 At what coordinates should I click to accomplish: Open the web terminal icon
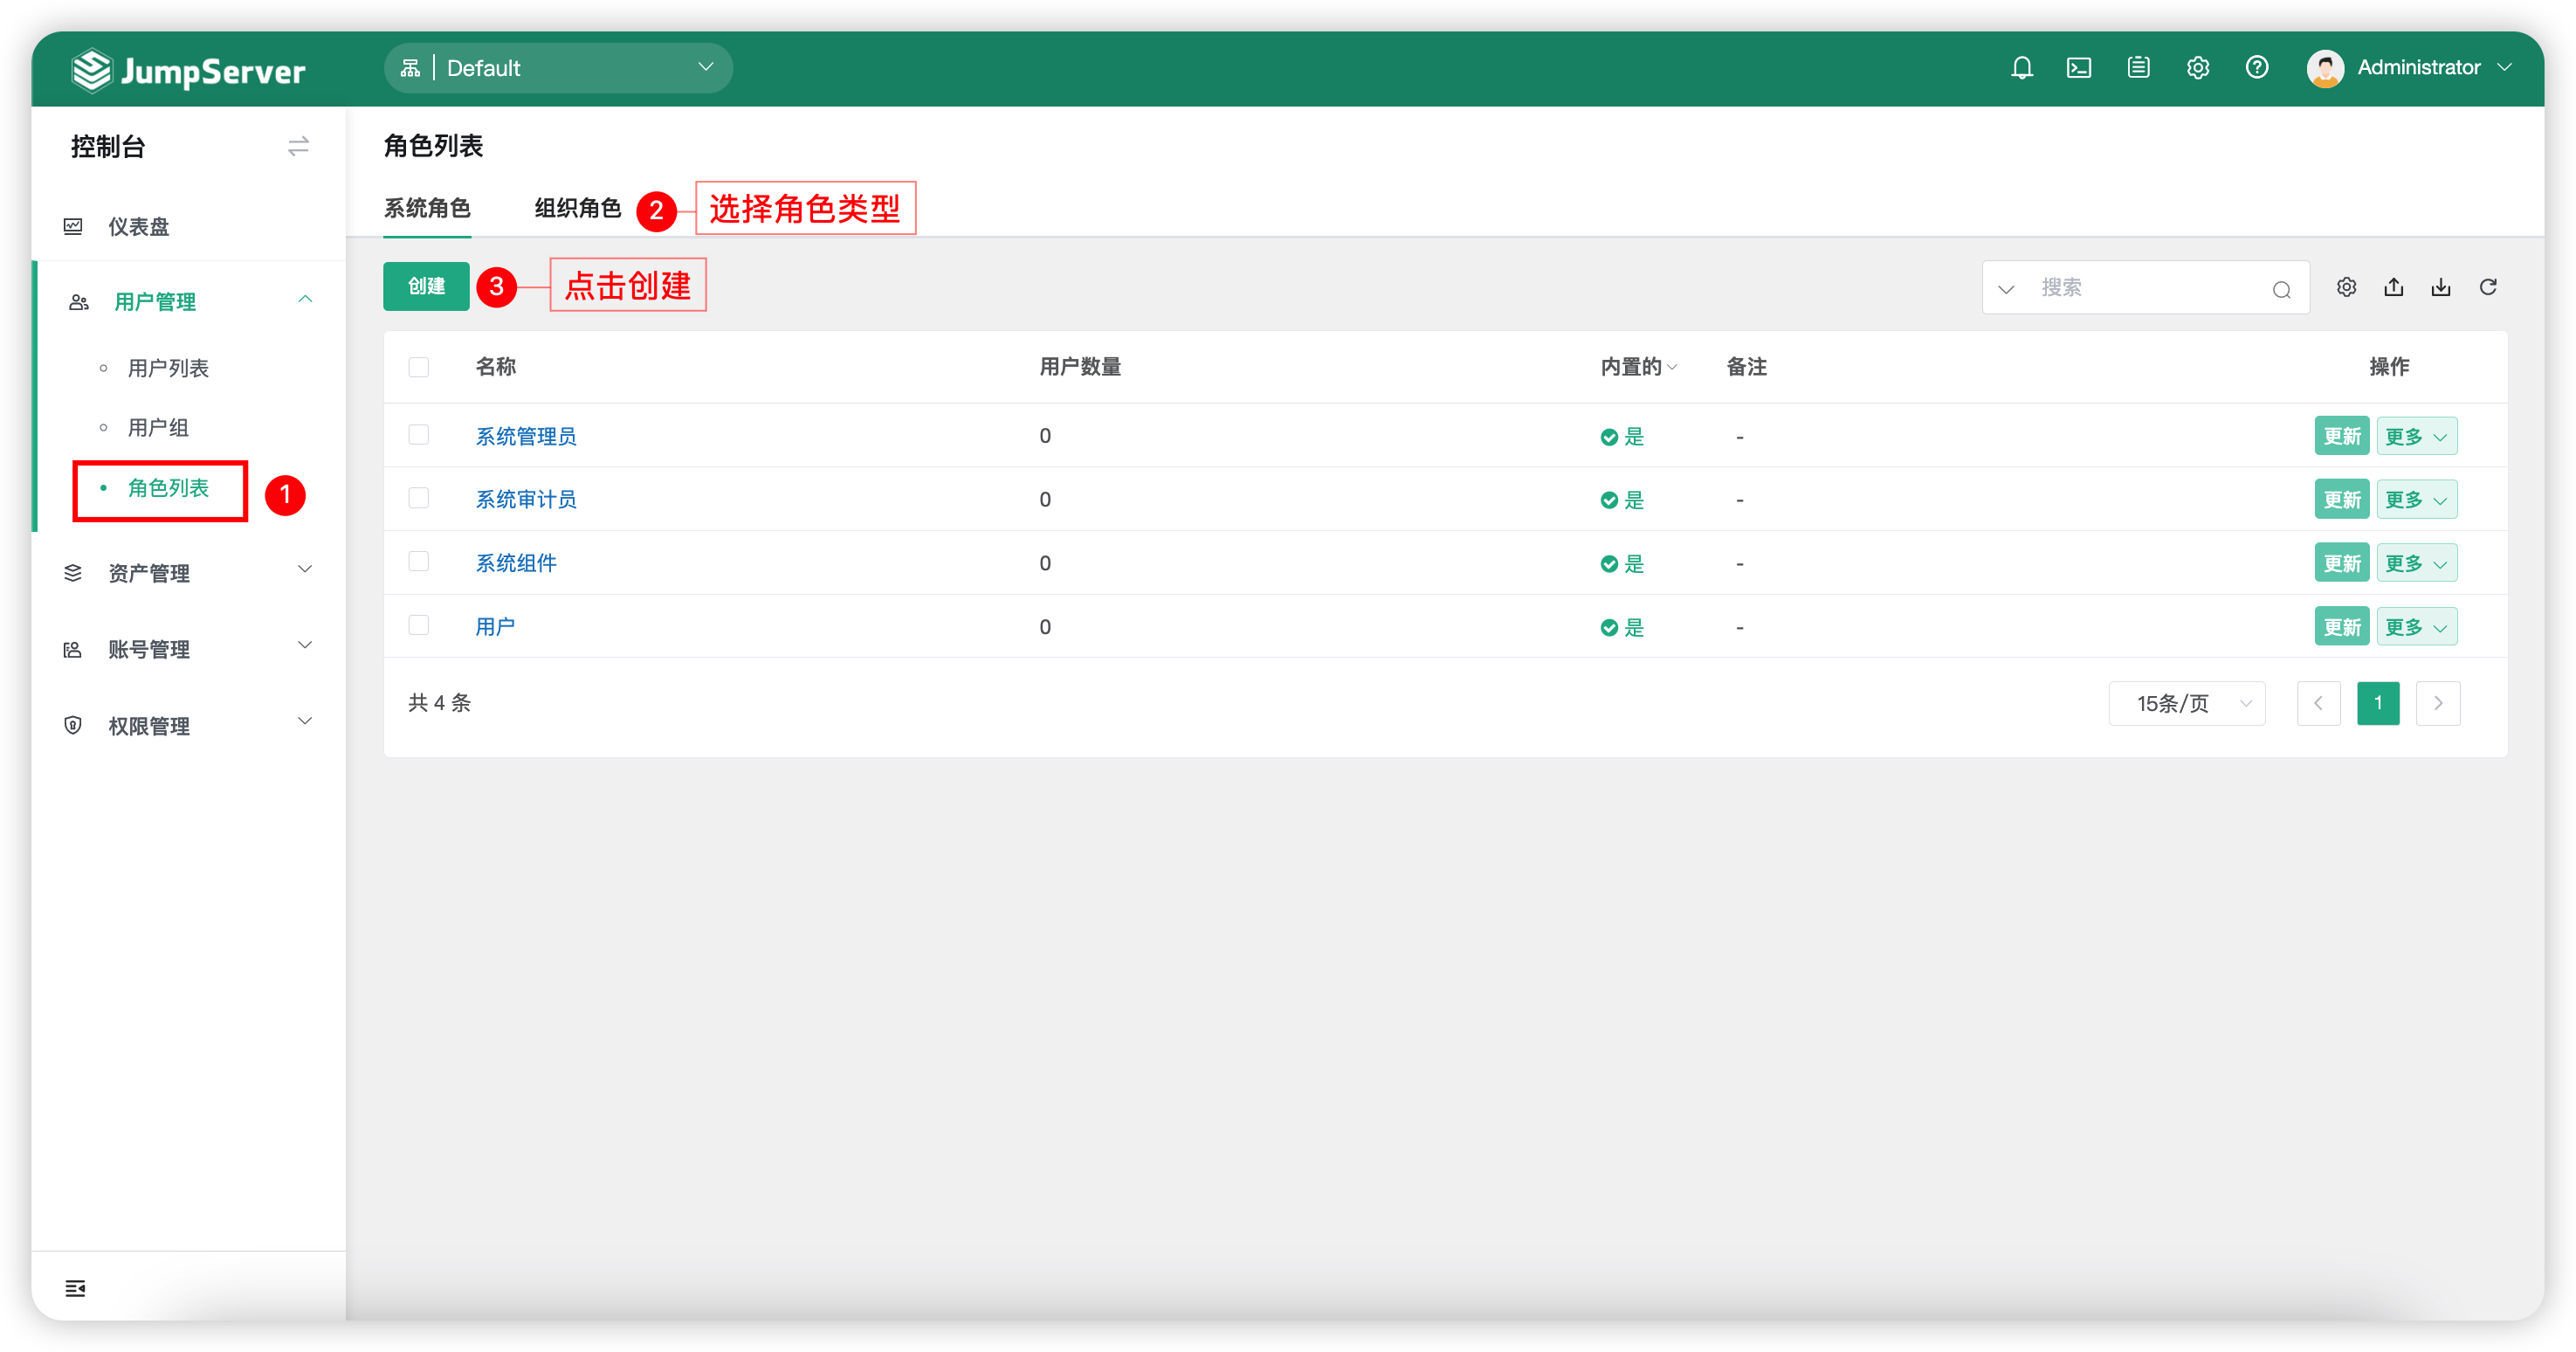tap(2079, 68)
